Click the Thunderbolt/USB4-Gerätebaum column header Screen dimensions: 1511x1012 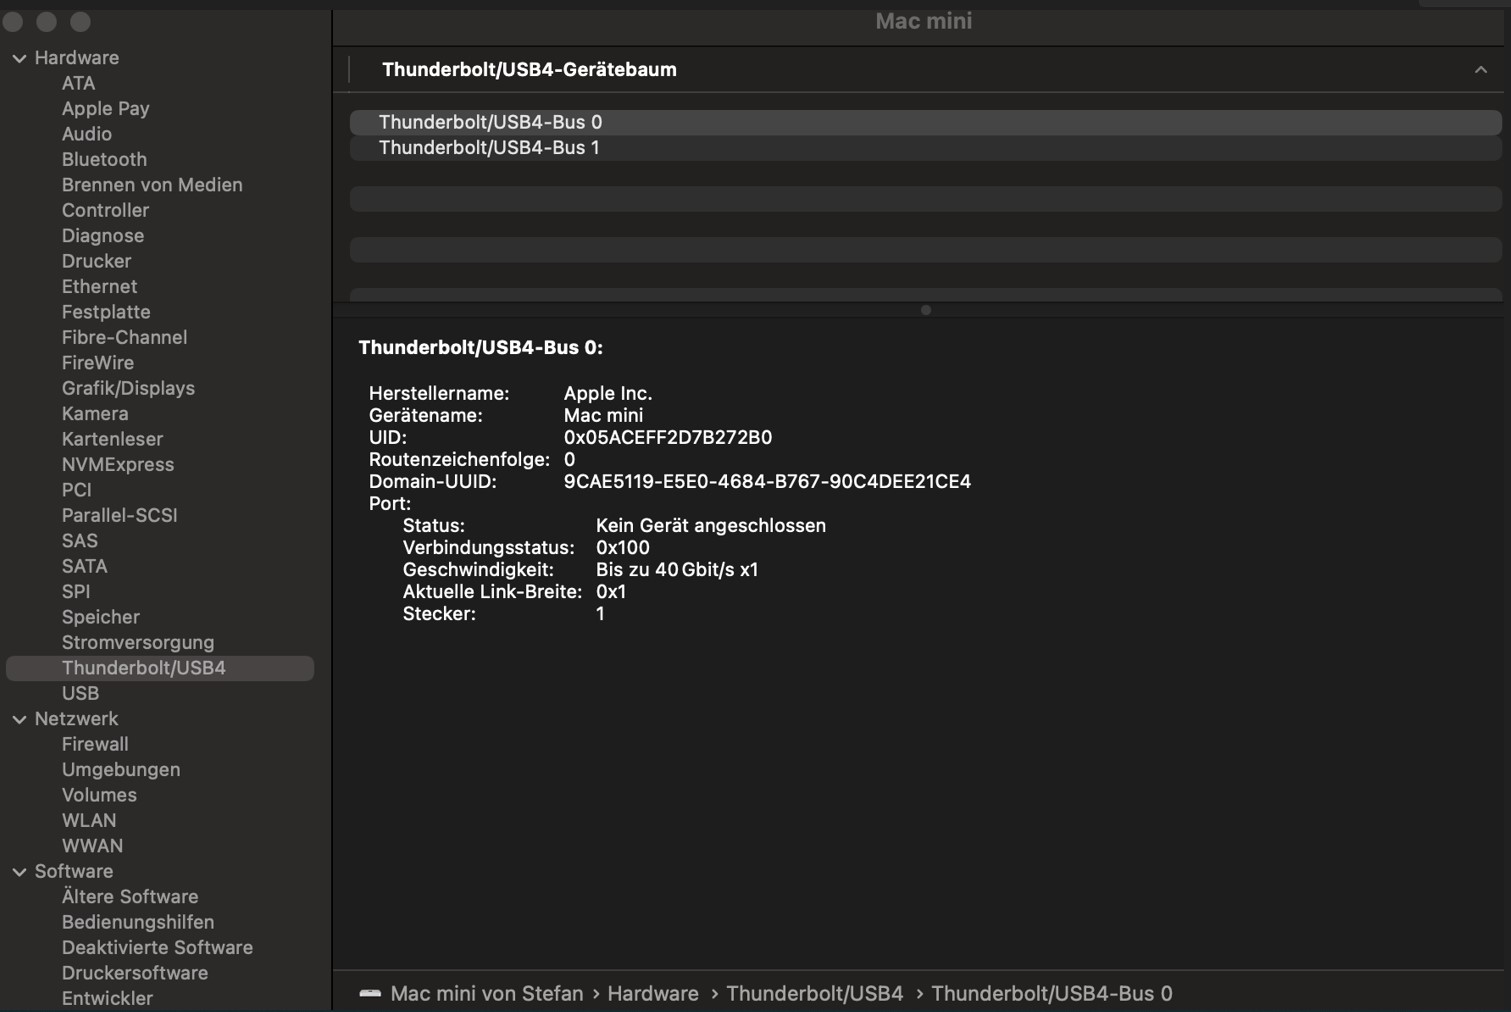point(529,70)
